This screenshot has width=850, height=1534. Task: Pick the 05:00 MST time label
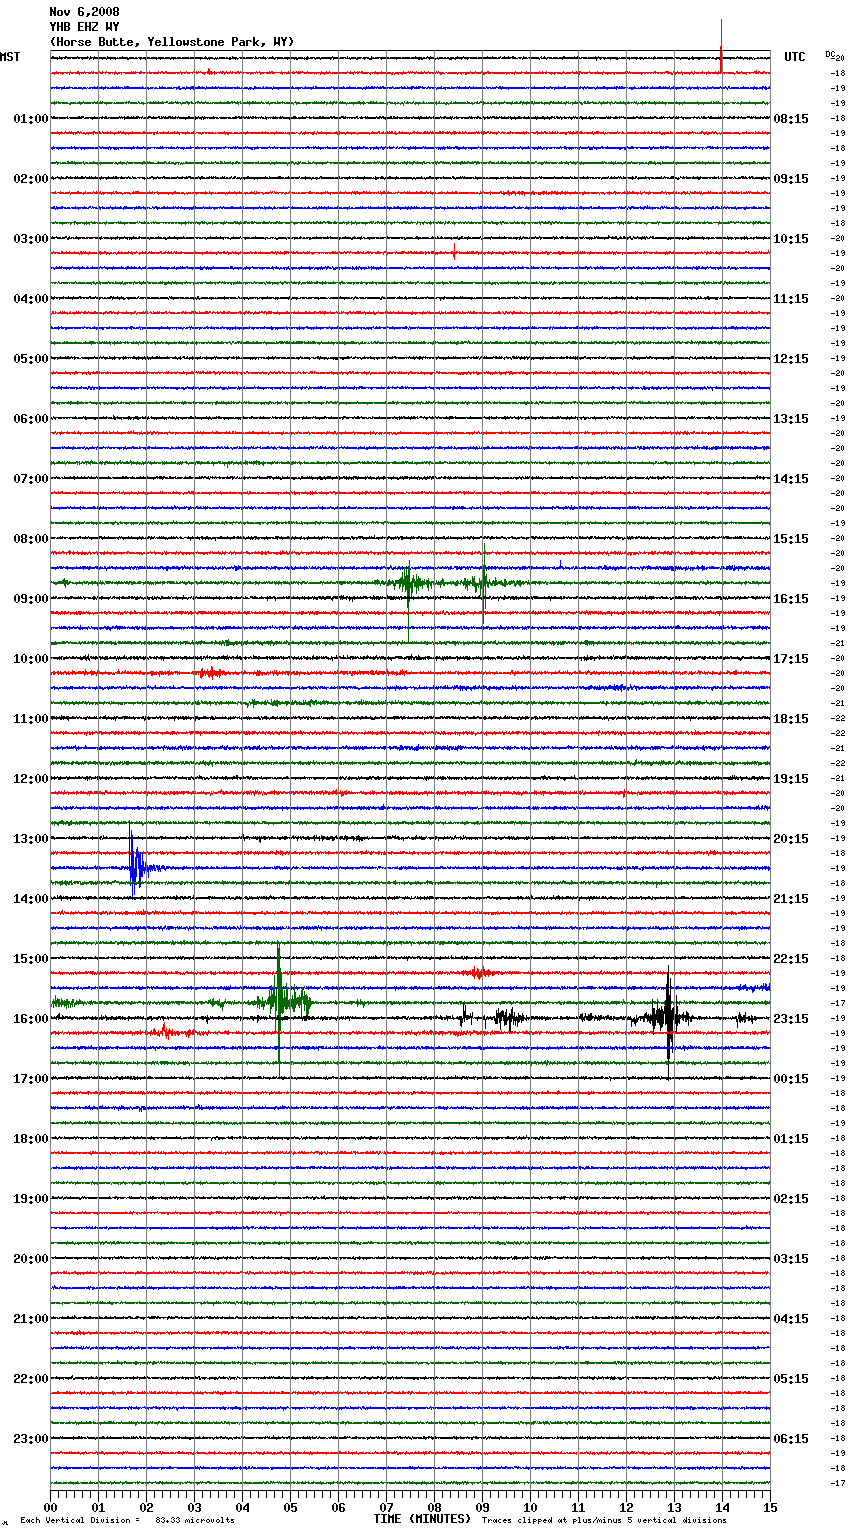31,359
